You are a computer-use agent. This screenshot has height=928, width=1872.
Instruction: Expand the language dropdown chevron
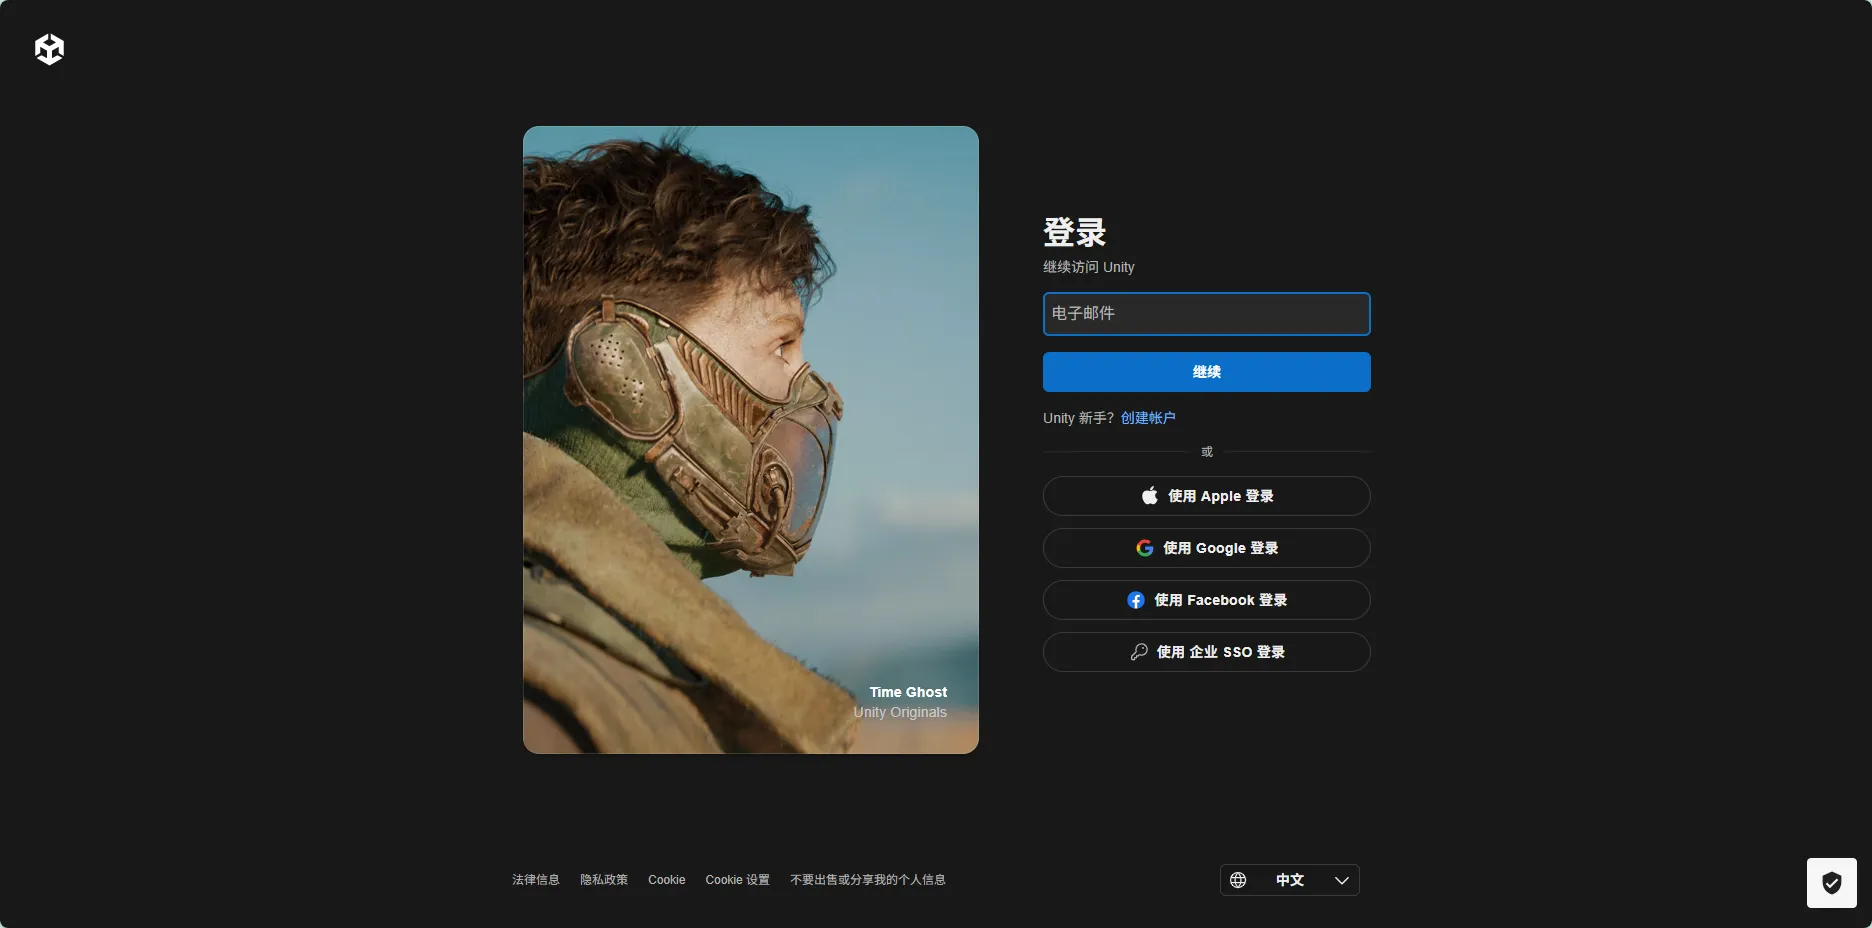(x=1341, y=880)
